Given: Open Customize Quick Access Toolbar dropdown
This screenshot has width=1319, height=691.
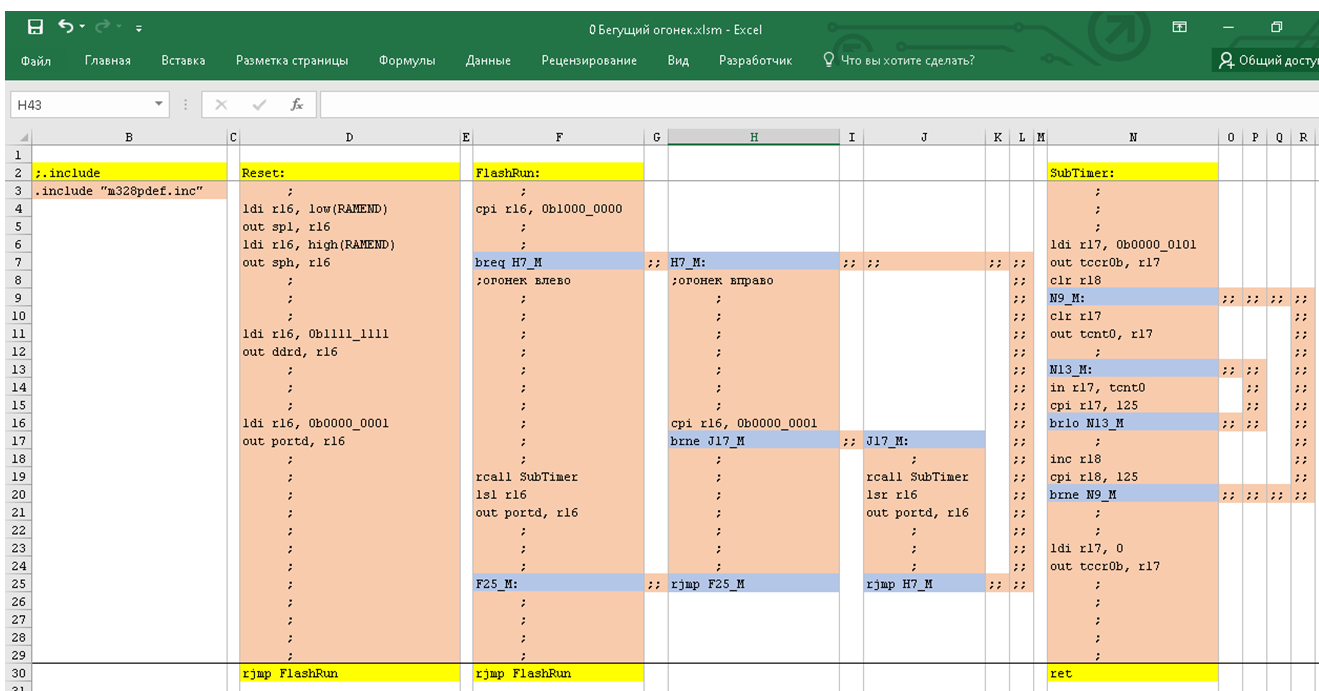Looking at the screenshot, I should (x=137, y=29).
